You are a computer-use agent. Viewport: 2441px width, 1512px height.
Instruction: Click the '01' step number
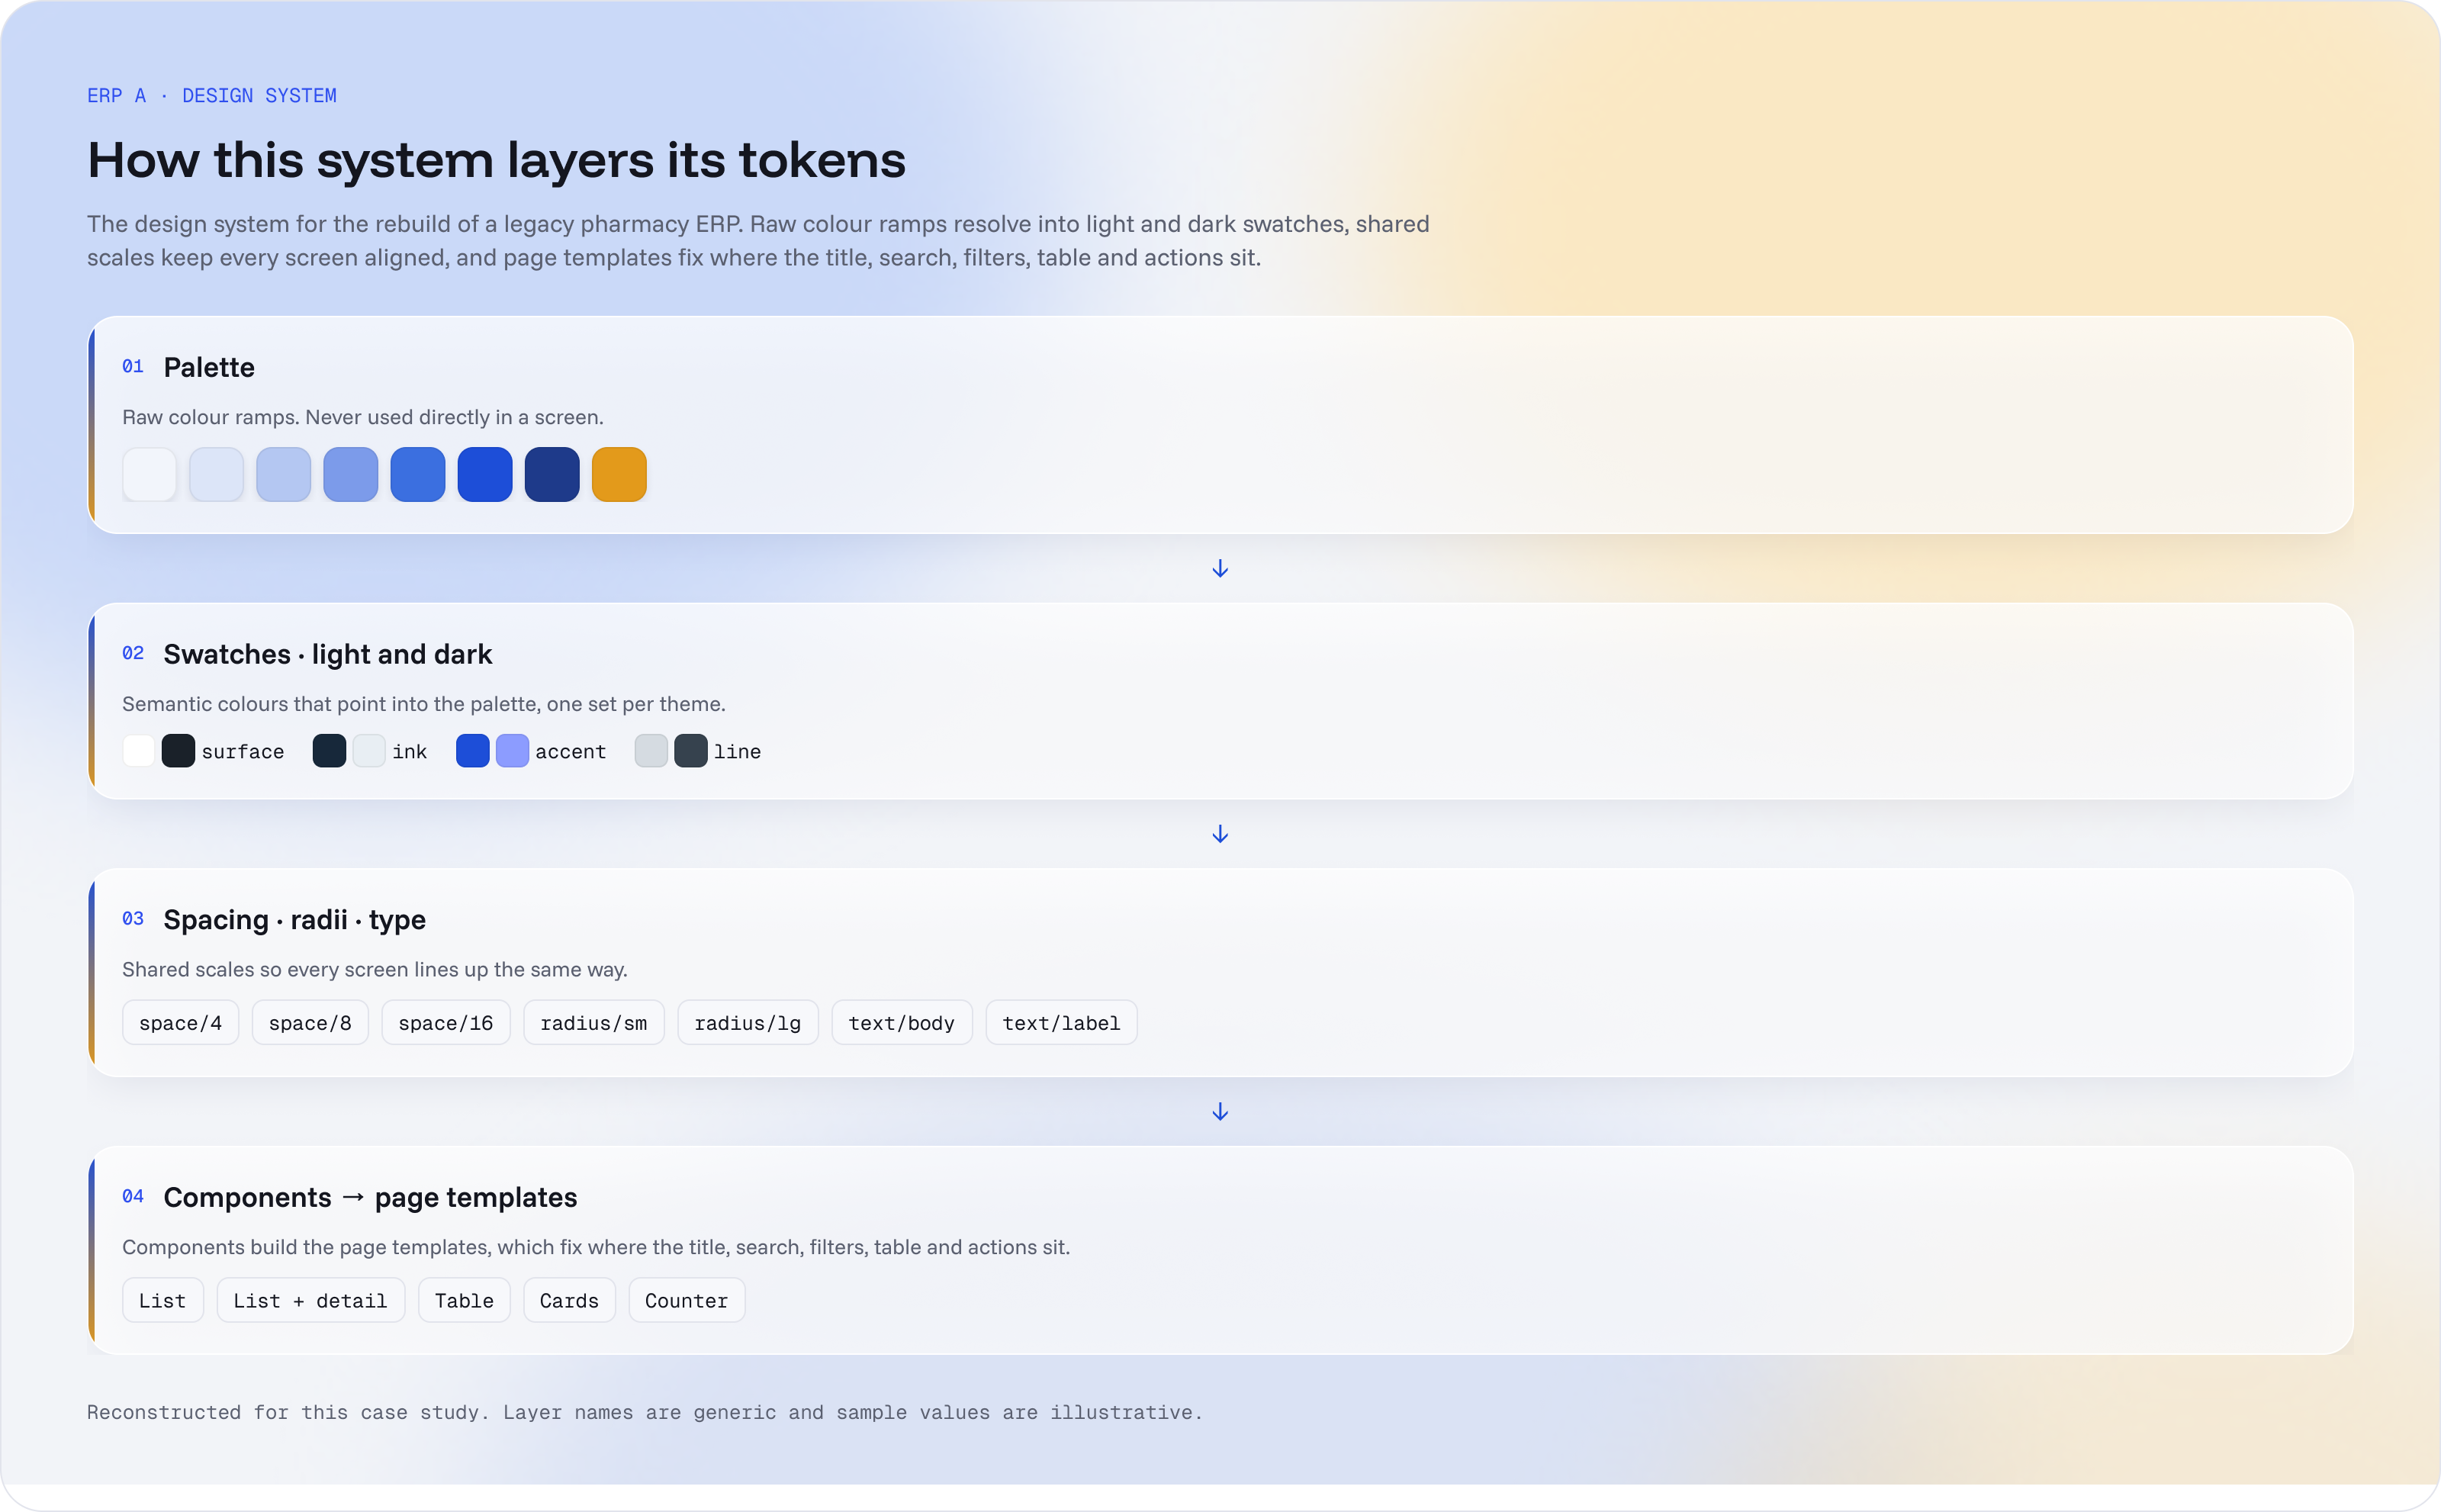point(133,367)
